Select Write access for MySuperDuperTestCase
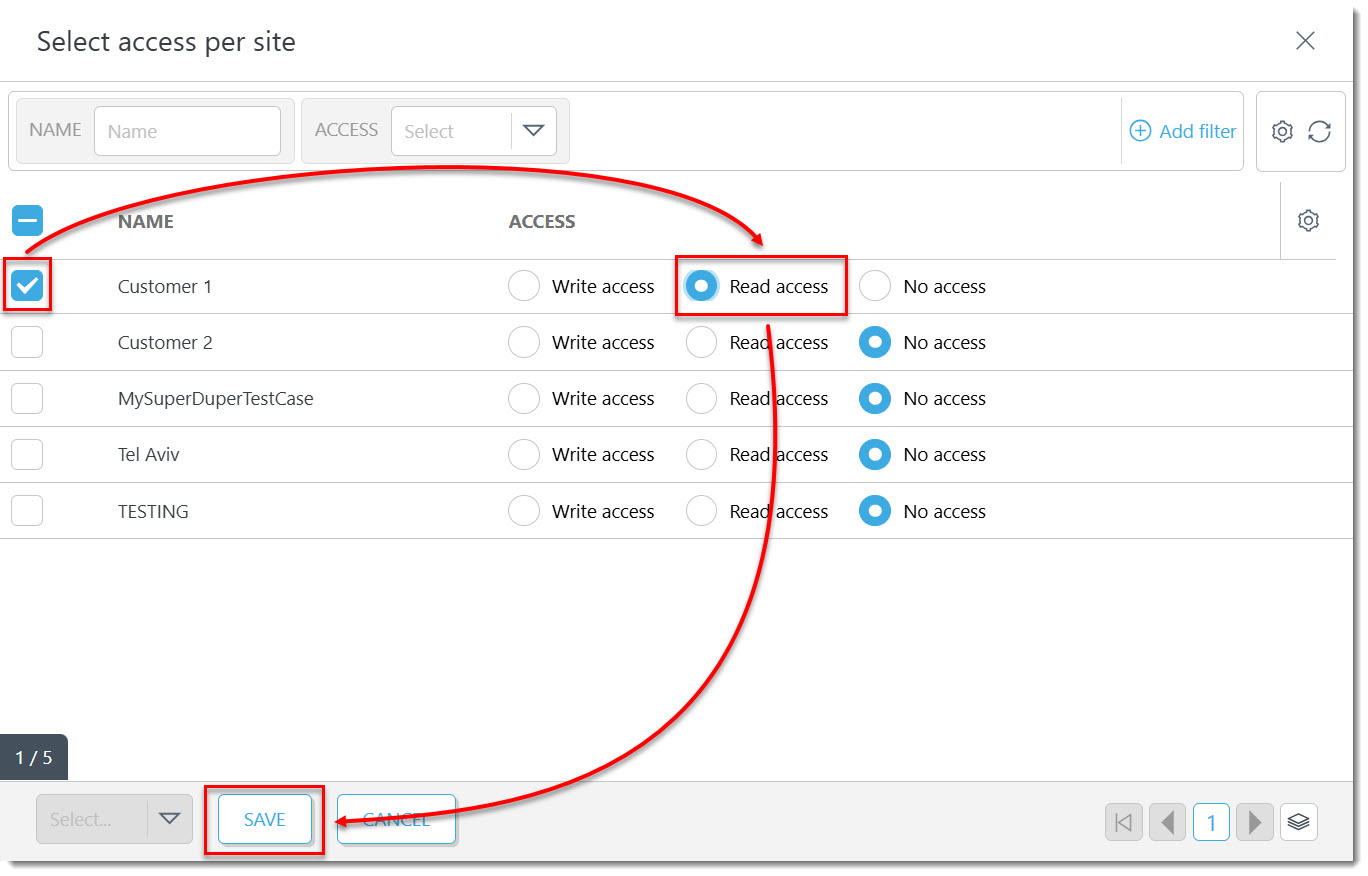Viewport: 1368px width, 876px height. tap(524, 398)
